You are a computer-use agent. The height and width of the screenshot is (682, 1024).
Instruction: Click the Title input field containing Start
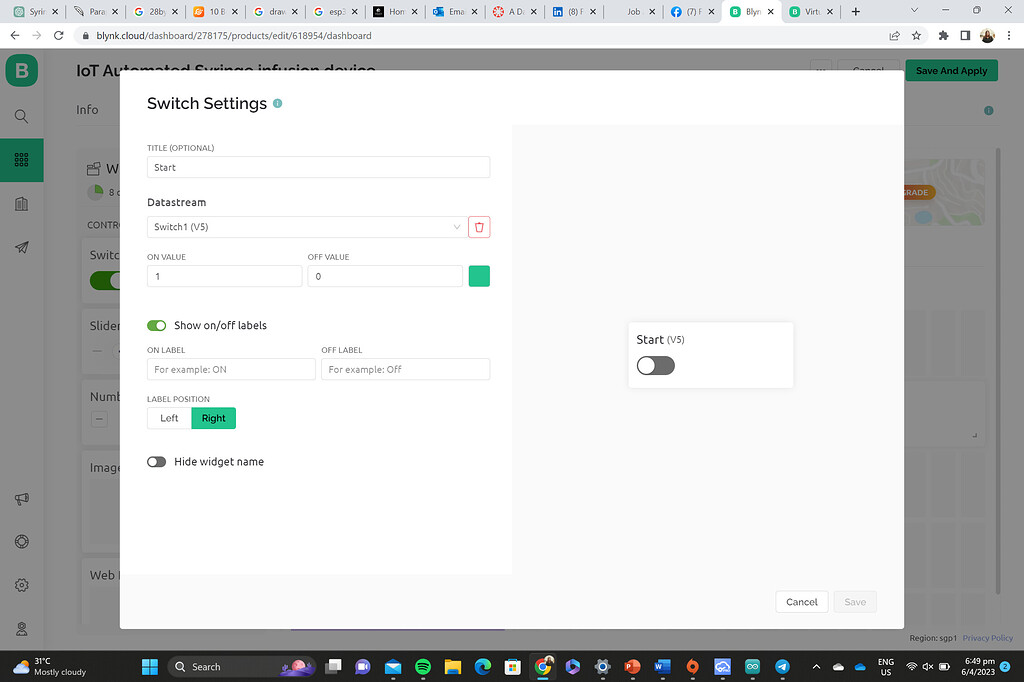click(x=318, y=167)
